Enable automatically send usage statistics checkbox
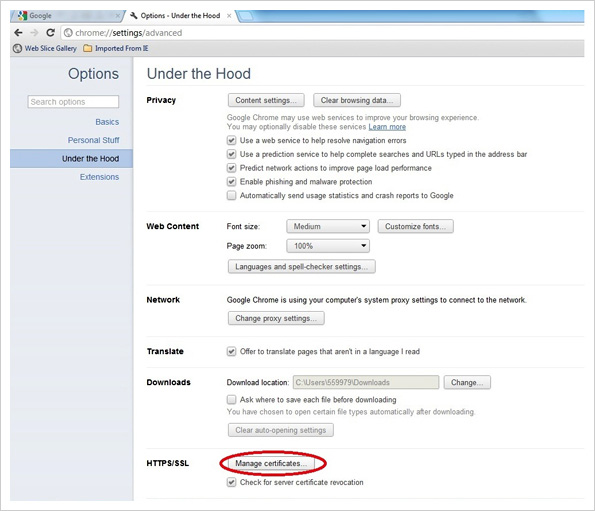The width and height of the screenshot is (595, 511). (231, 195)
